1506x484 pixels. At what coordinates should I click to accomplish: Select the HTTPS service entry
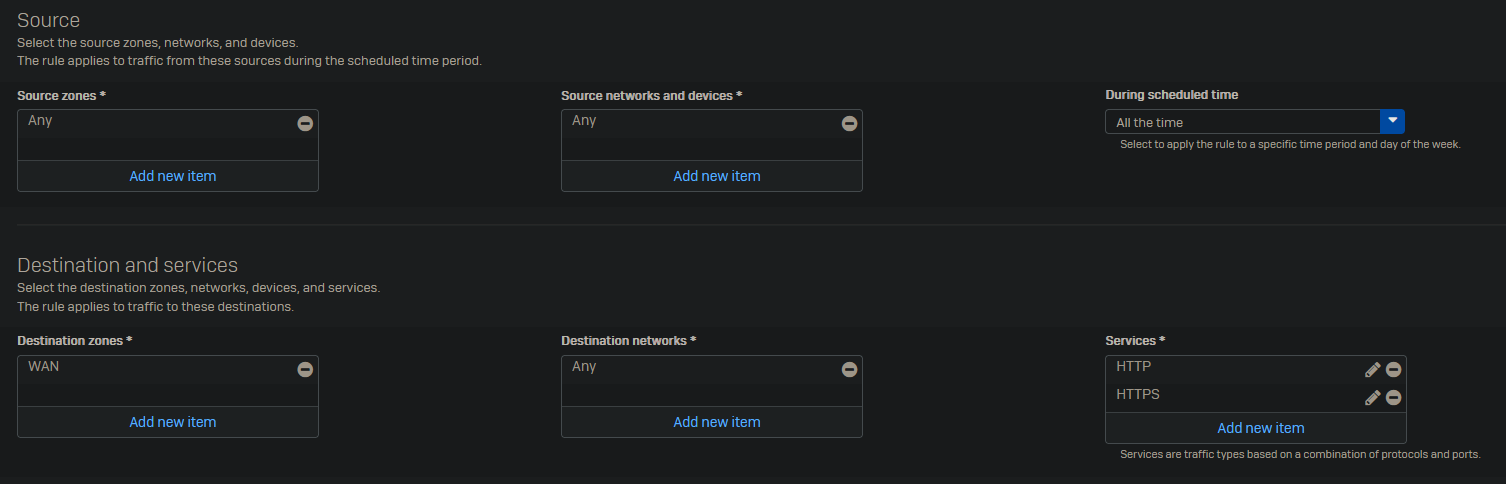point(1138,395)
